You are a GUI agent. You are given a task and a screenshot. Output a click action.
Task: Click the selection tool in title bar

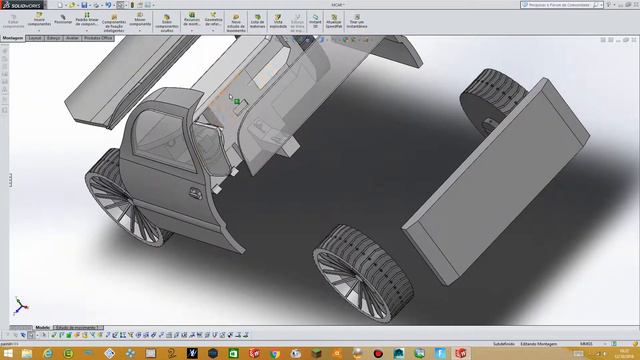(120, 5)
